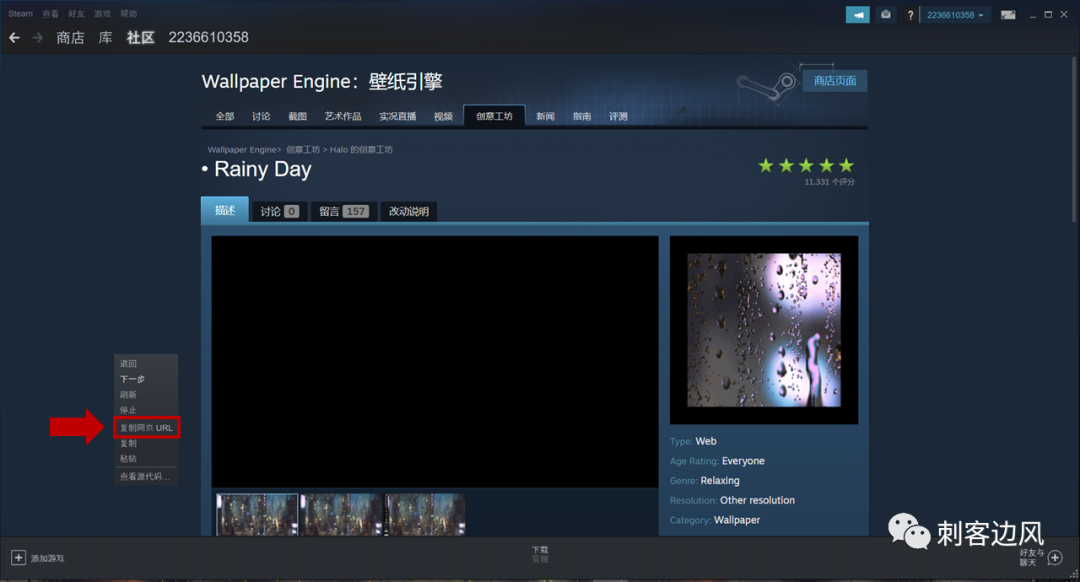Select the 新闻 hub tab
The width and height of the screenshot is (1080, 582).
pos(546,116)
